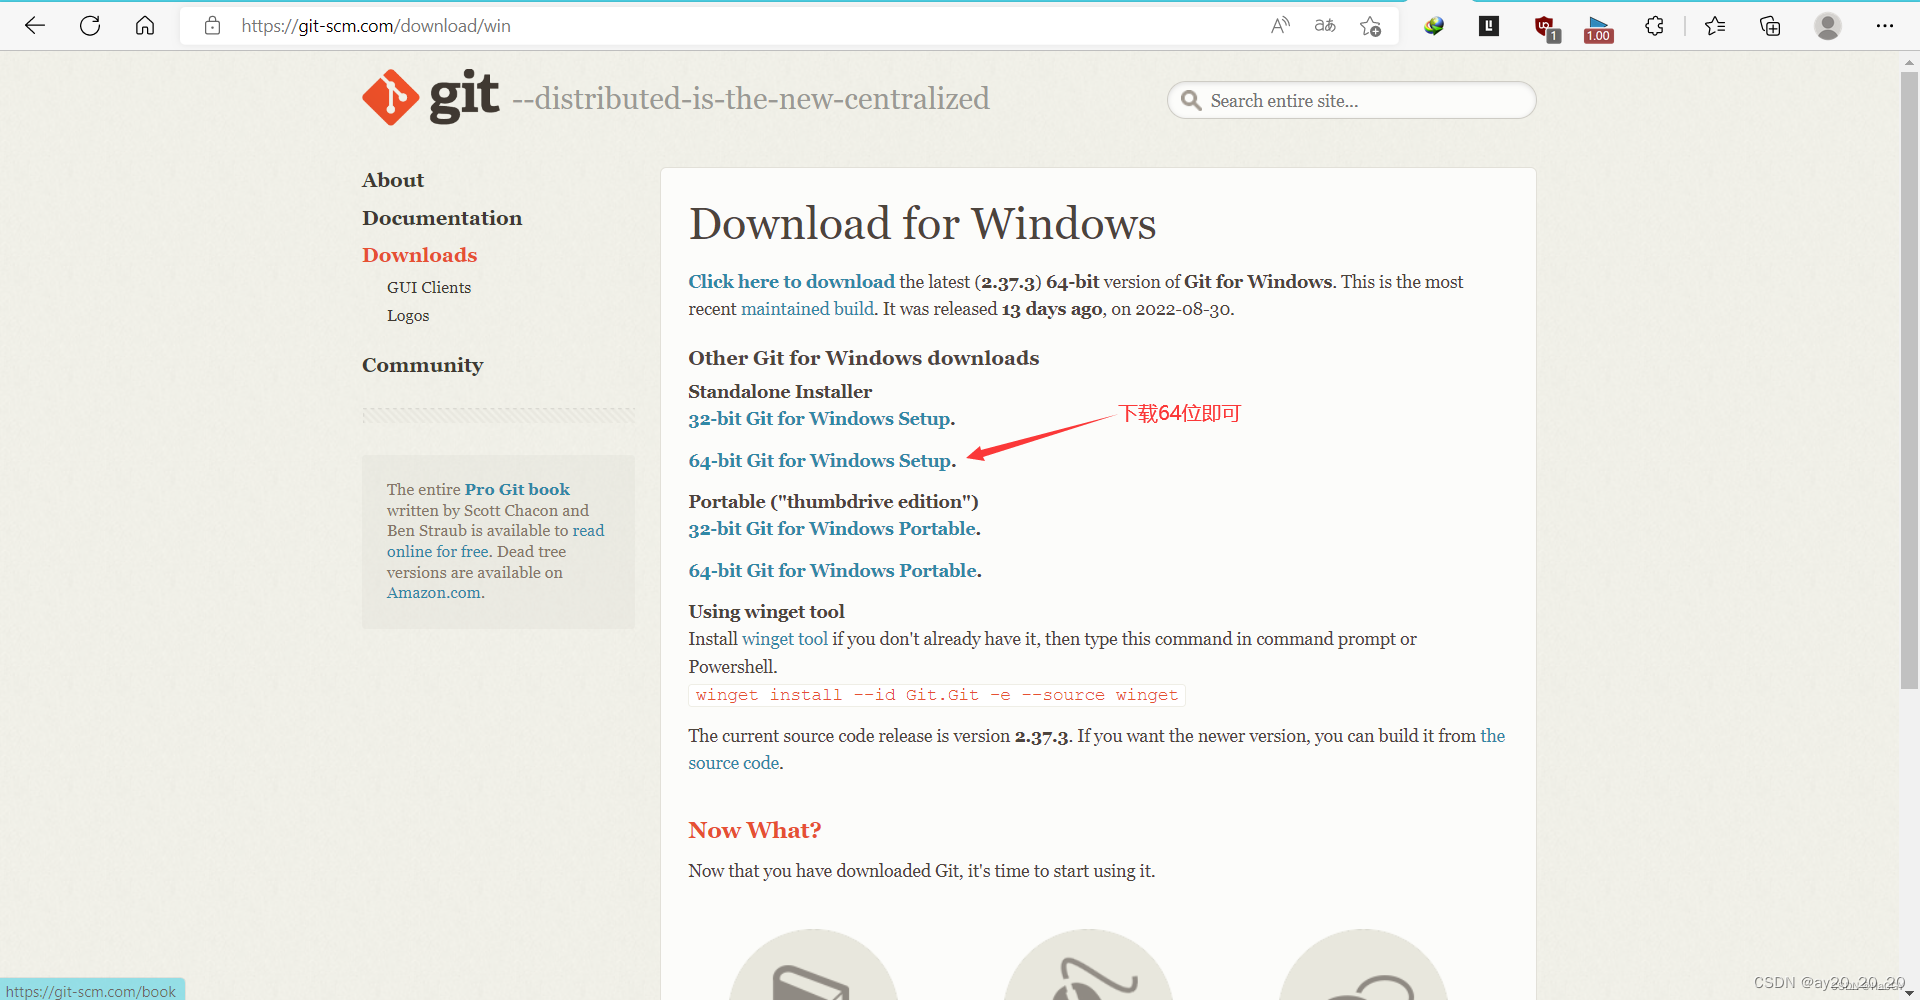1920x1000 pixels.
Task: Add this page to favorites
Action: tap(1370, 26)
